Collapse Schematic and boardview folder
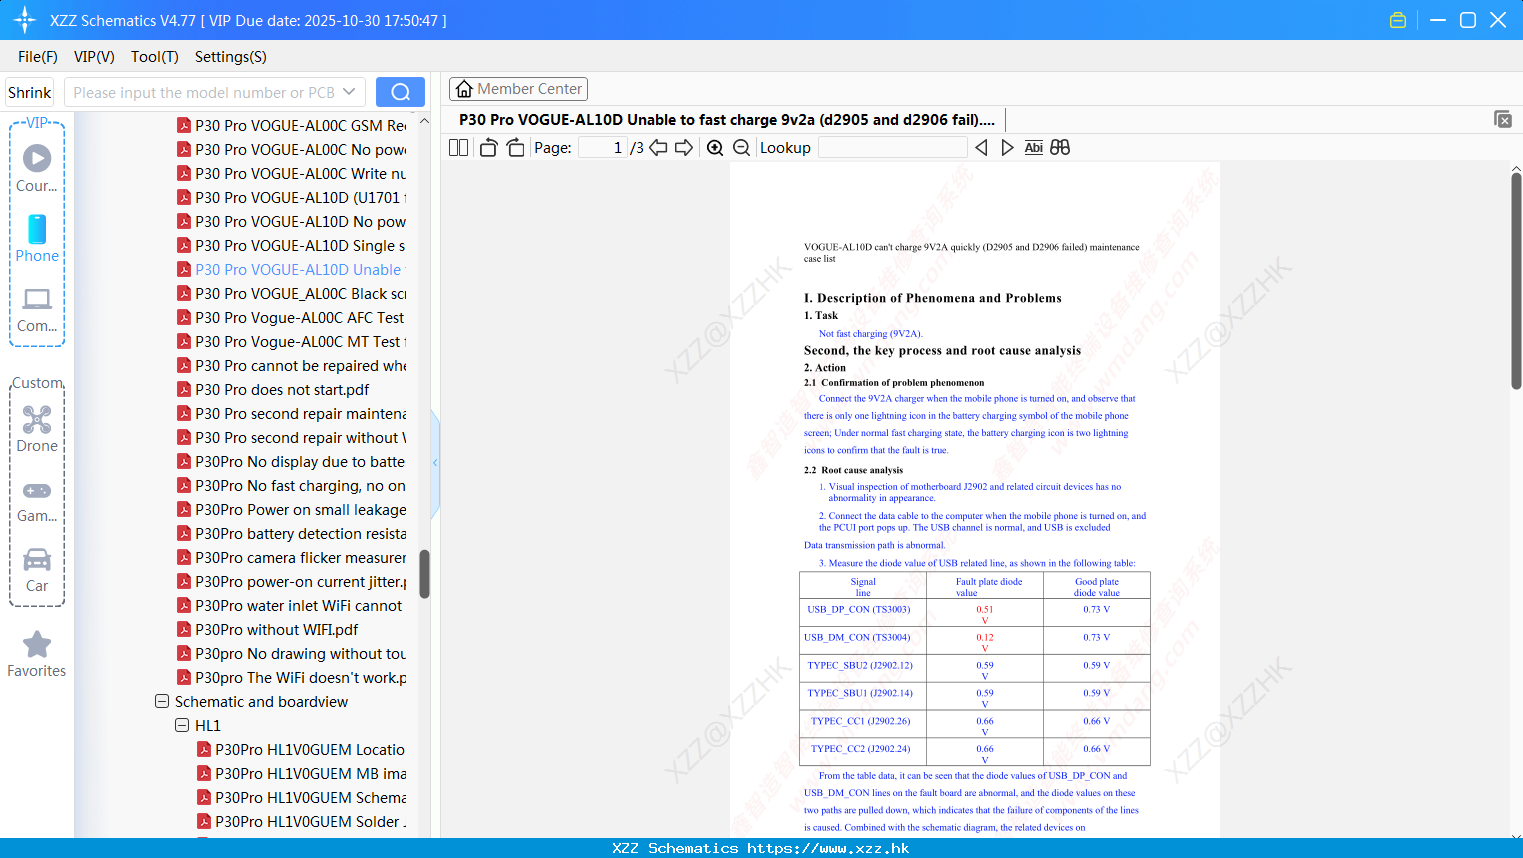 tap(162, 701)
